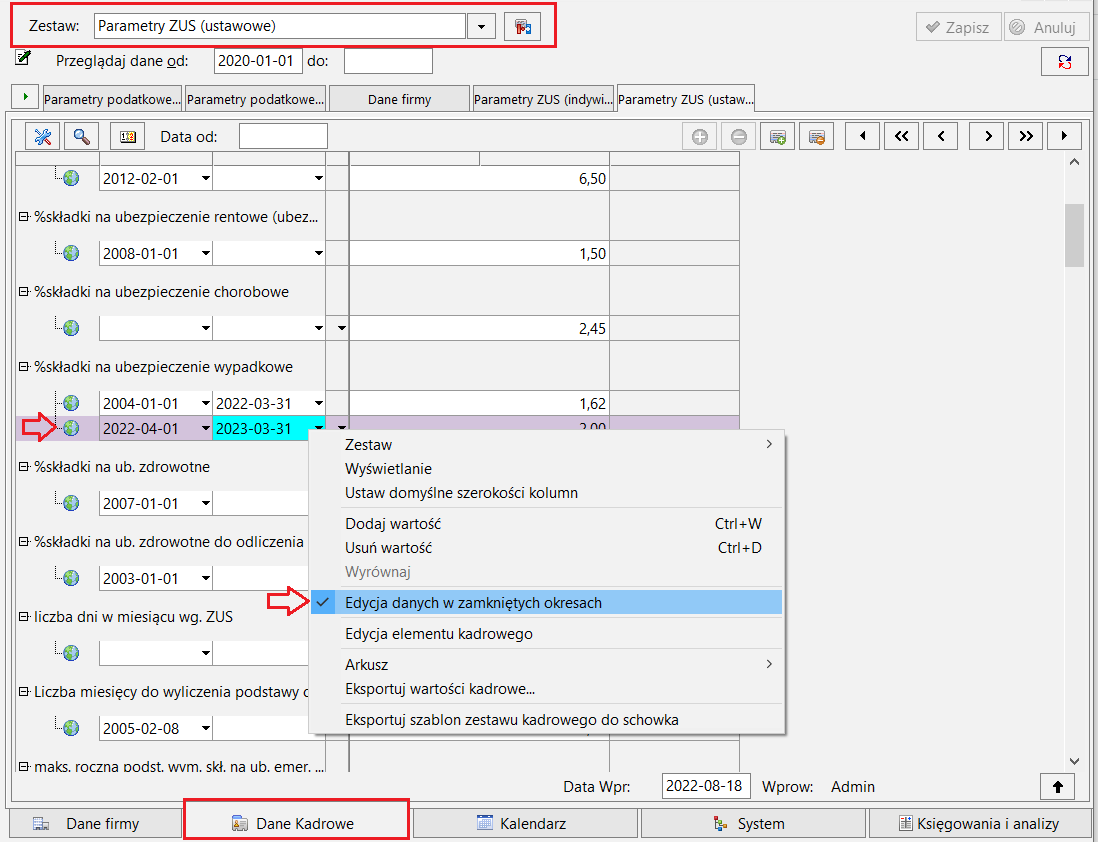Click the refresh icon below Anuluj

click(x=1064, y=62)
